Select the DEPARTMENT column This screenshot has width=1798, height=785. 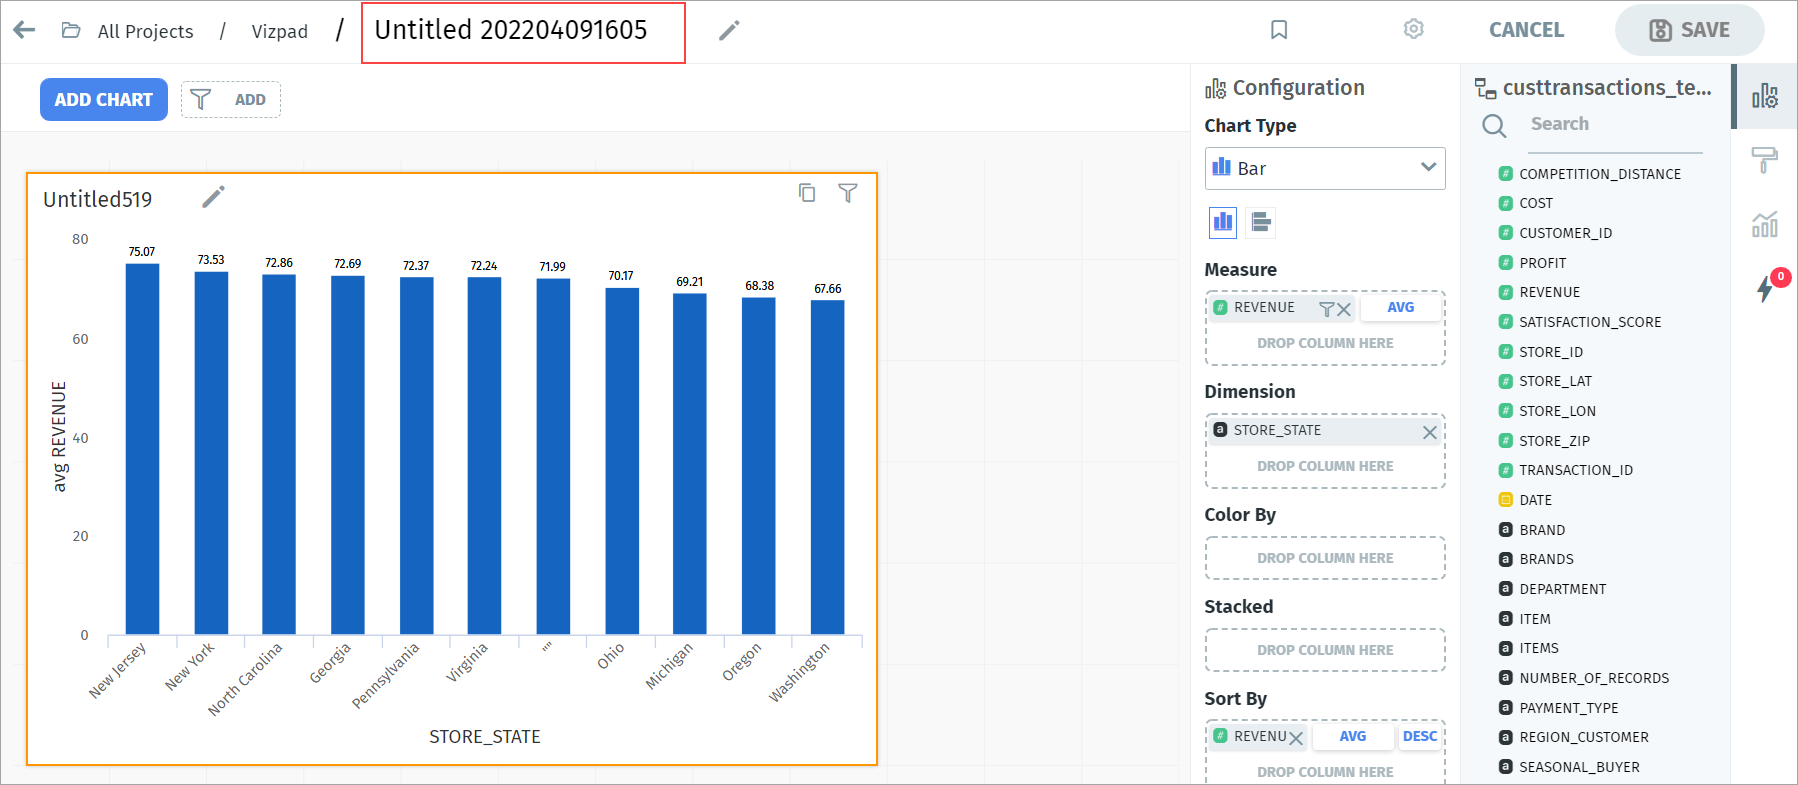tap(1562, 589)
